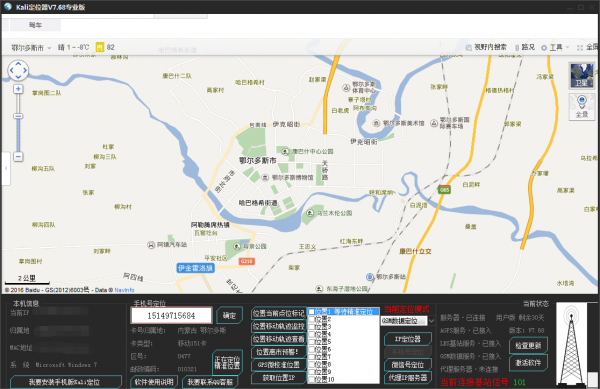Check the 位置5 checkbox
600x389 pixels.
click(x=312, y=342)
